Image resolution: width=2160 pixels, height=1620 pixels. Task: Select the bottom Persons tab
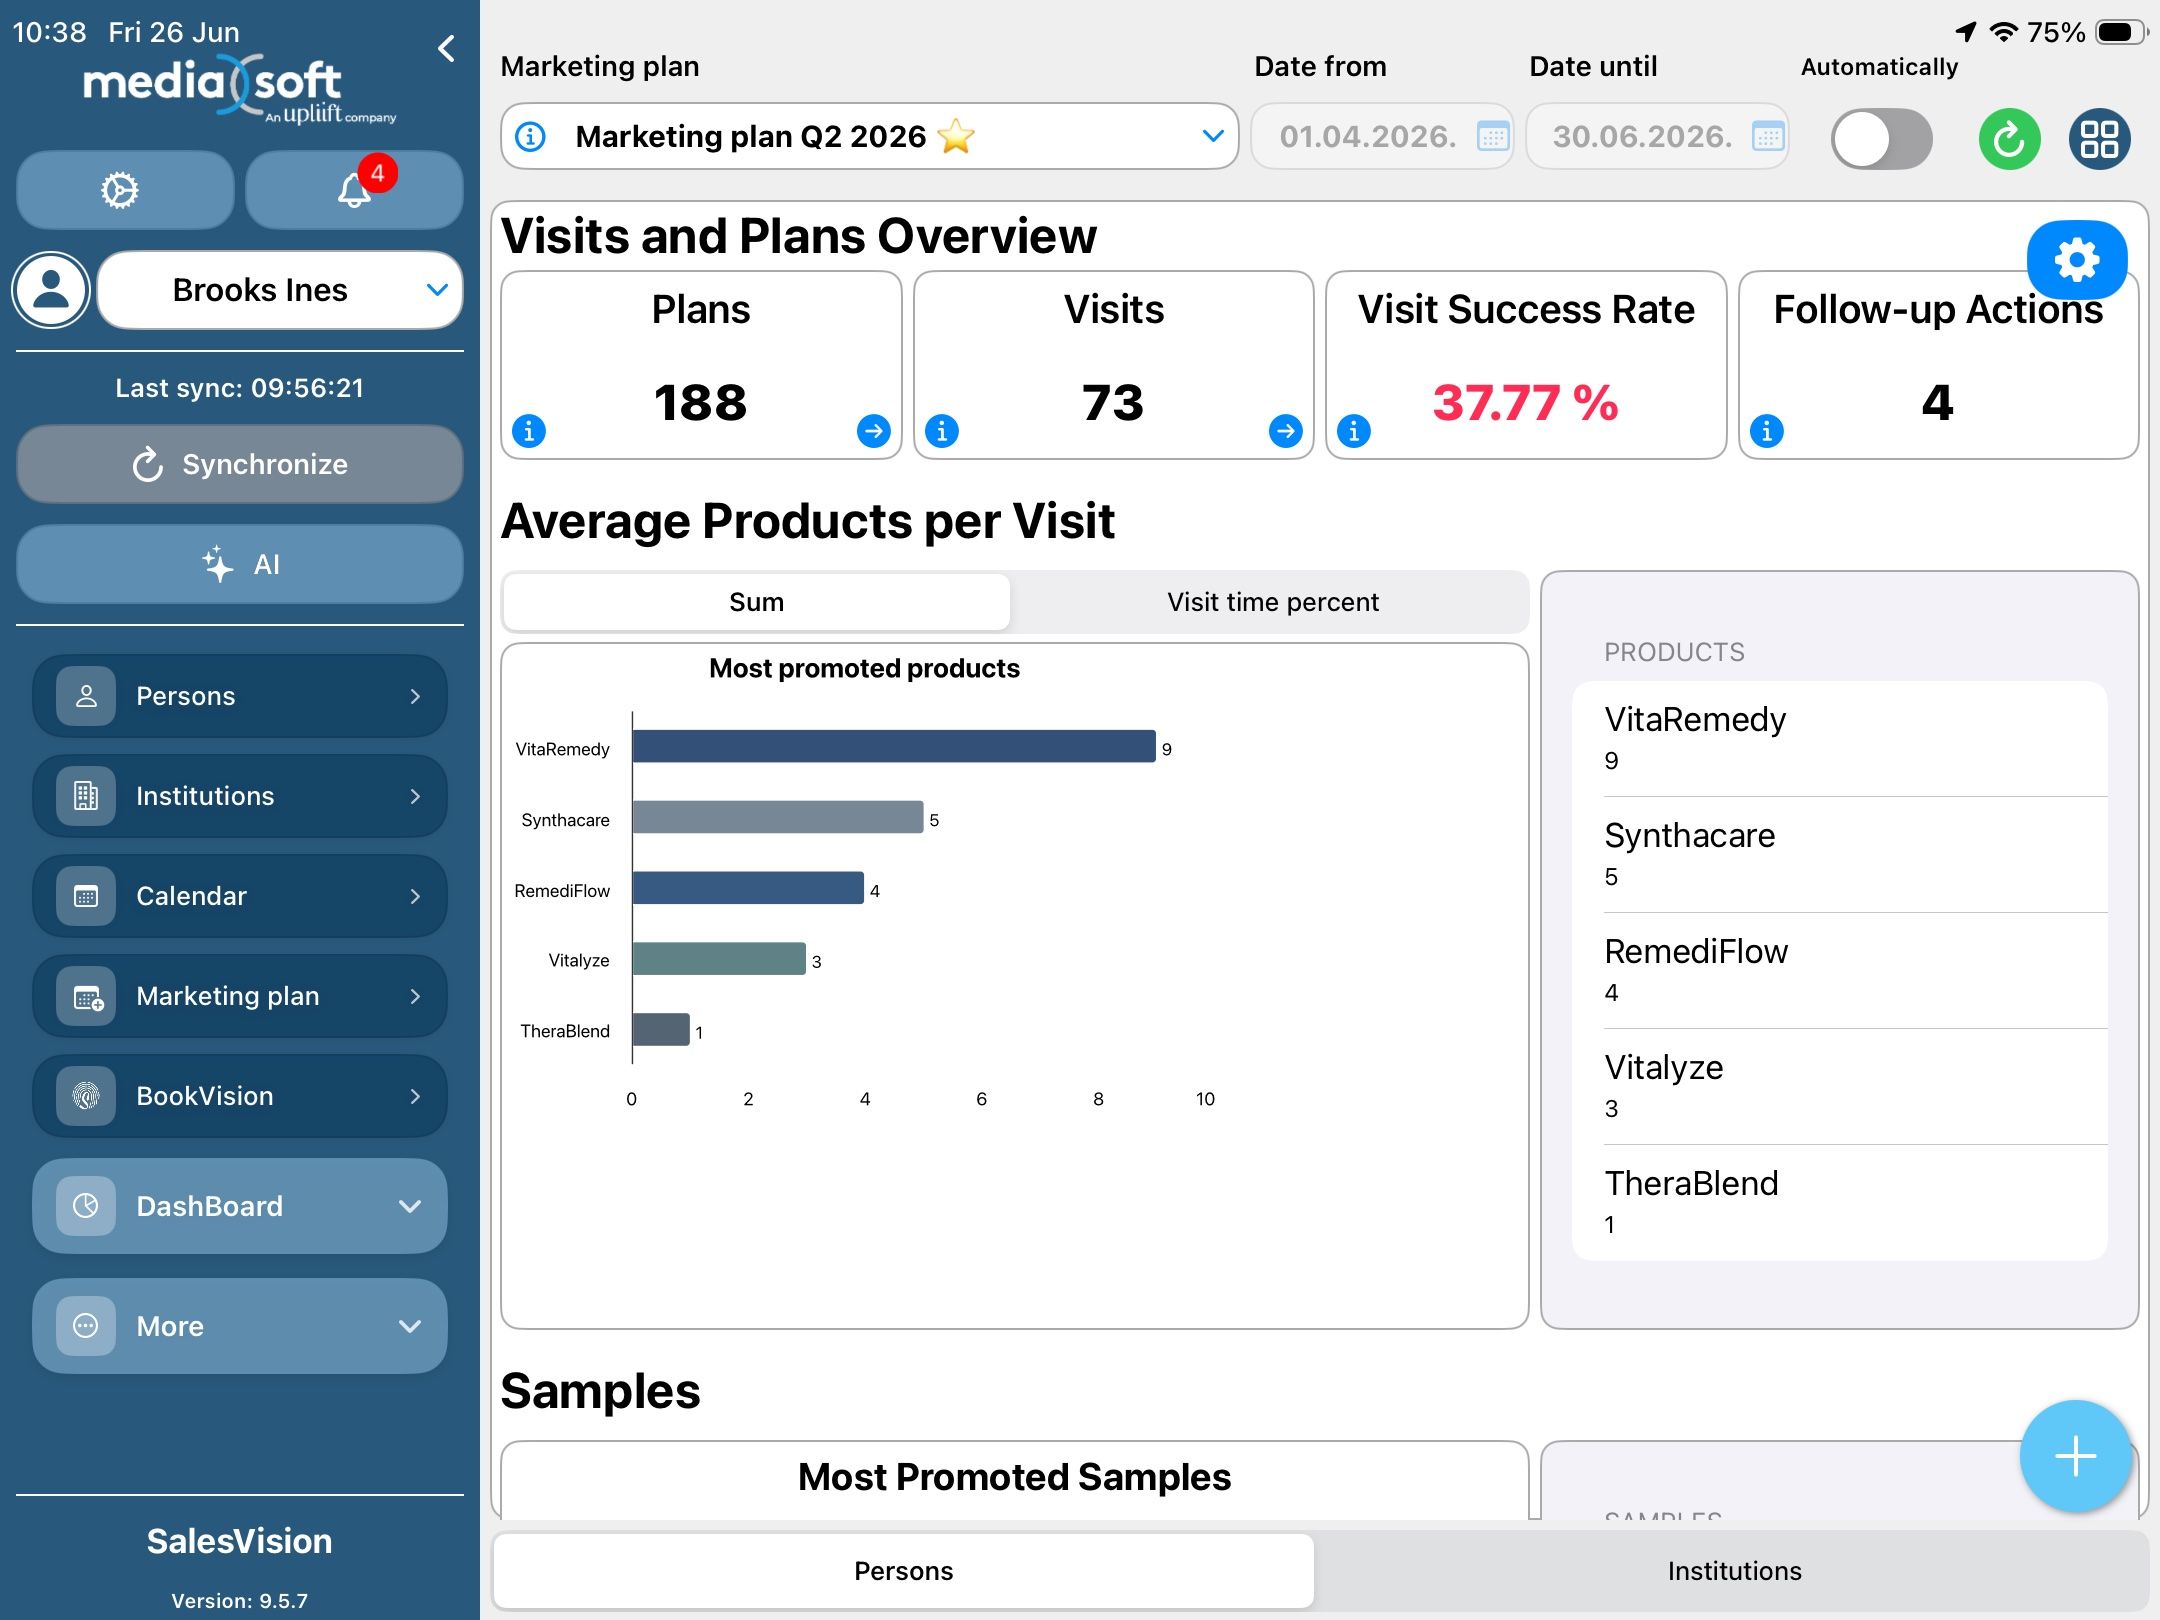click(903, 1571)
